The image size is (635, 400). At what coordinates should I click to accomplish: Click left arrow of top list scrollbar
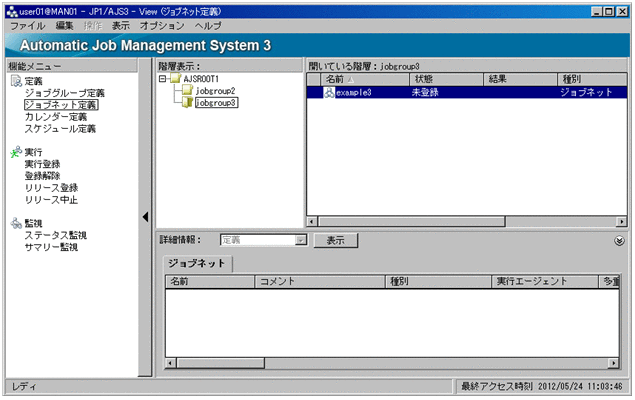coord(312,221)
